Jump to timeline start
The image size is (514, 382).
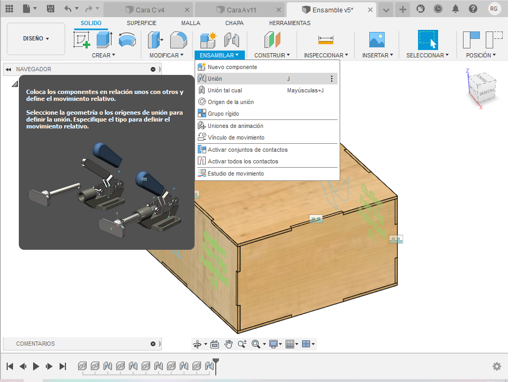point(10,367)
